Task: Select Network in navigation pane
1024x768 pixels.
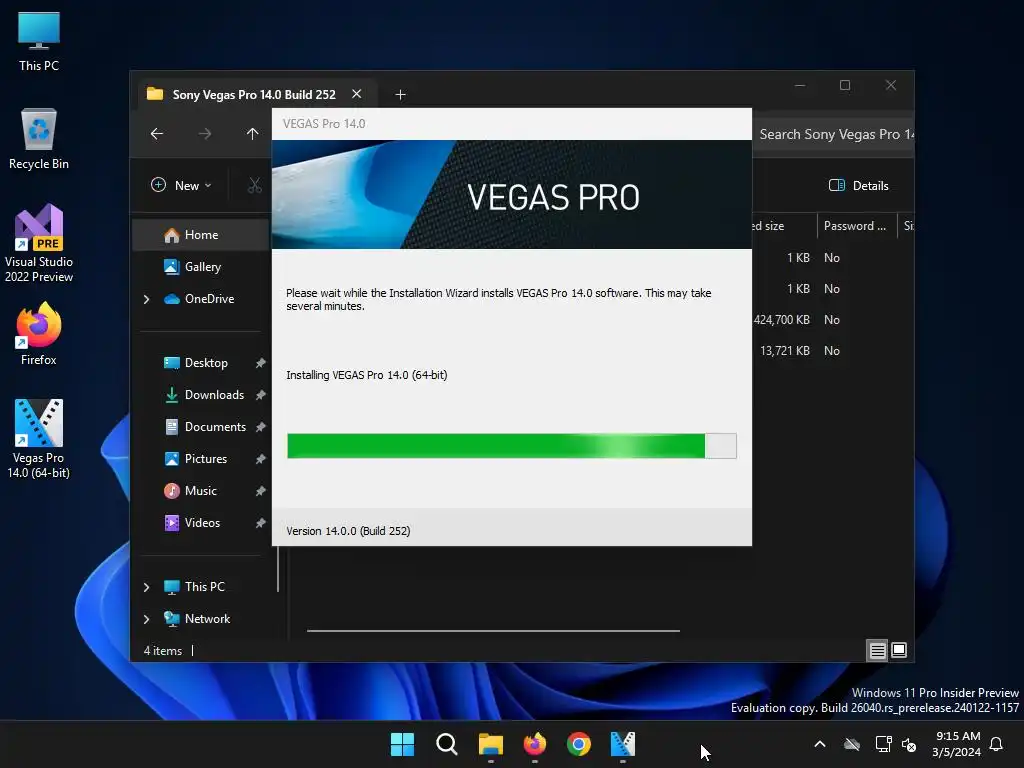Action: (x=197, y=619)
